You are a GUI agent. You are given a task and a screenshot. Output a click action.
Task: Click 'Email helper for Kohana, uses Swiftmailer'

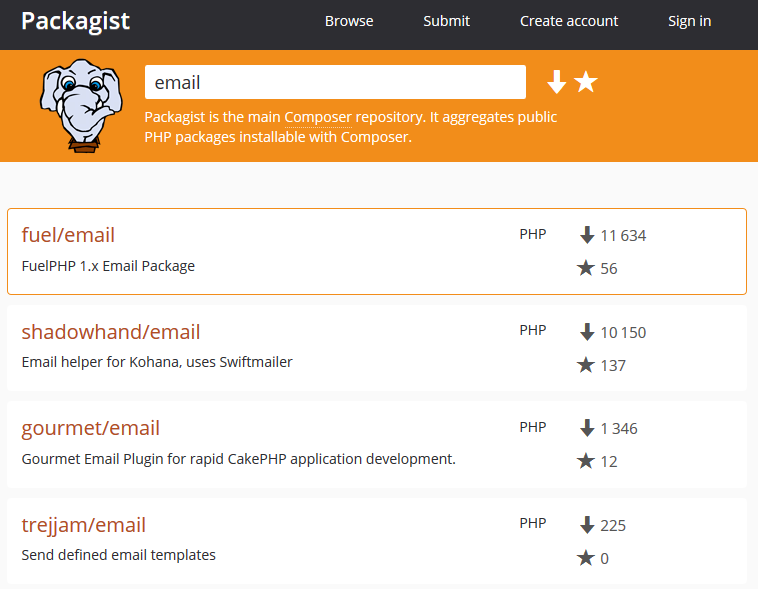[x=157, y=362]
